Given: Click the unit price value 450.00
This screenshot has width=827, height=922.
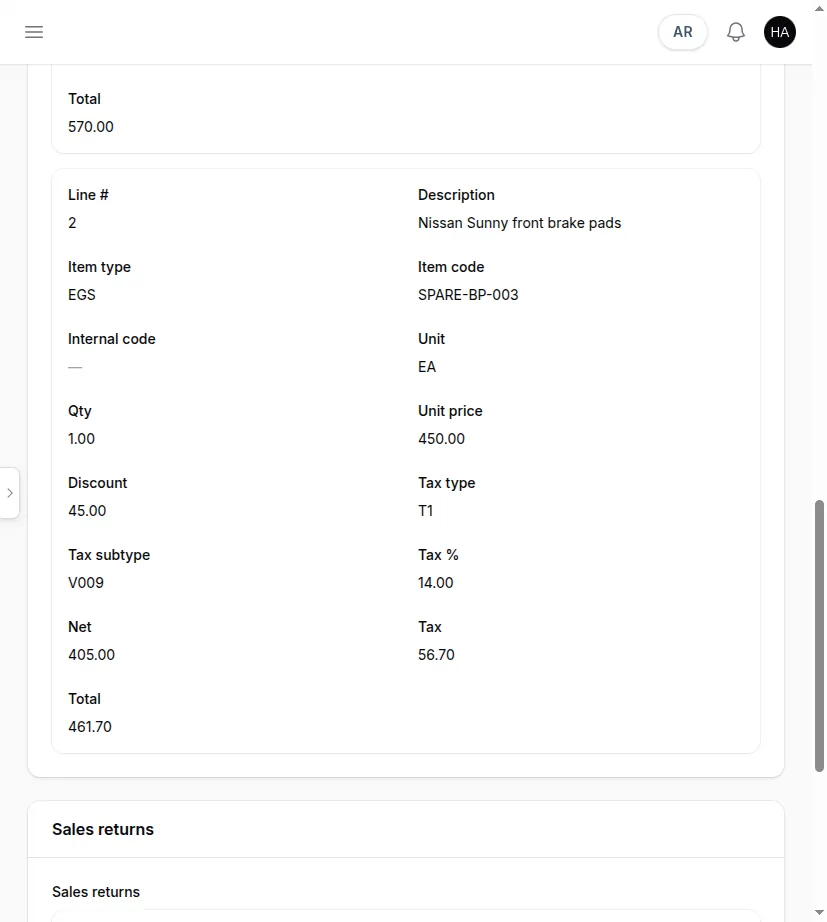Looking at the screenshot, I should point(441,439).
